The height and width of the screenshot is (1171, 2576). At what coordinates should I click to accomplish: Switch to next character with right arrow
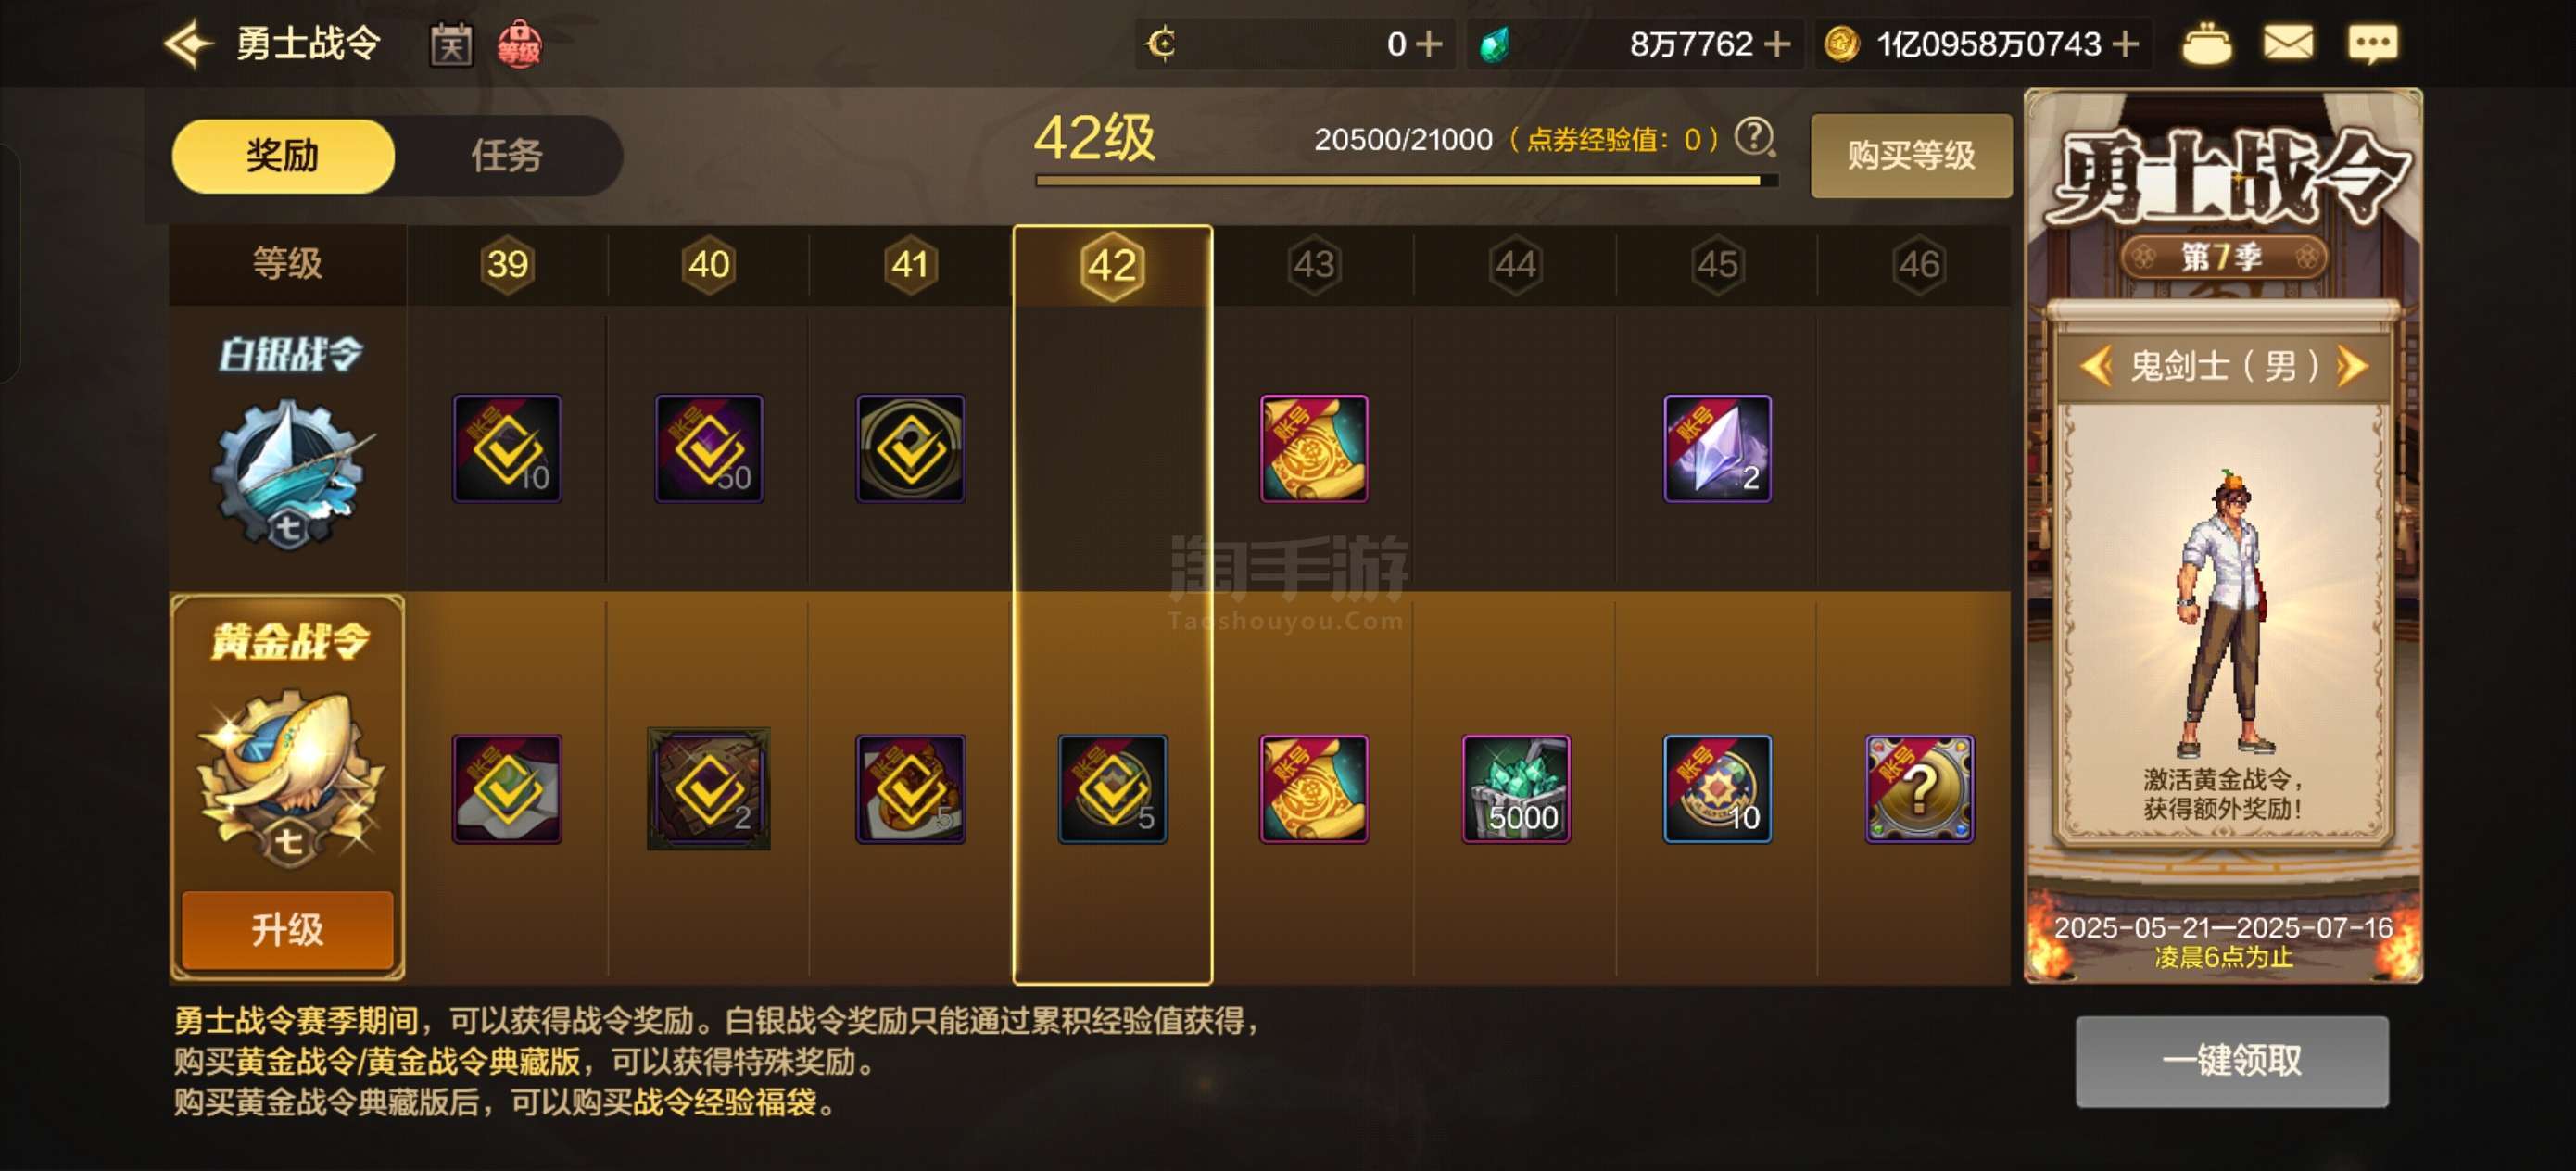[2353, 365]
